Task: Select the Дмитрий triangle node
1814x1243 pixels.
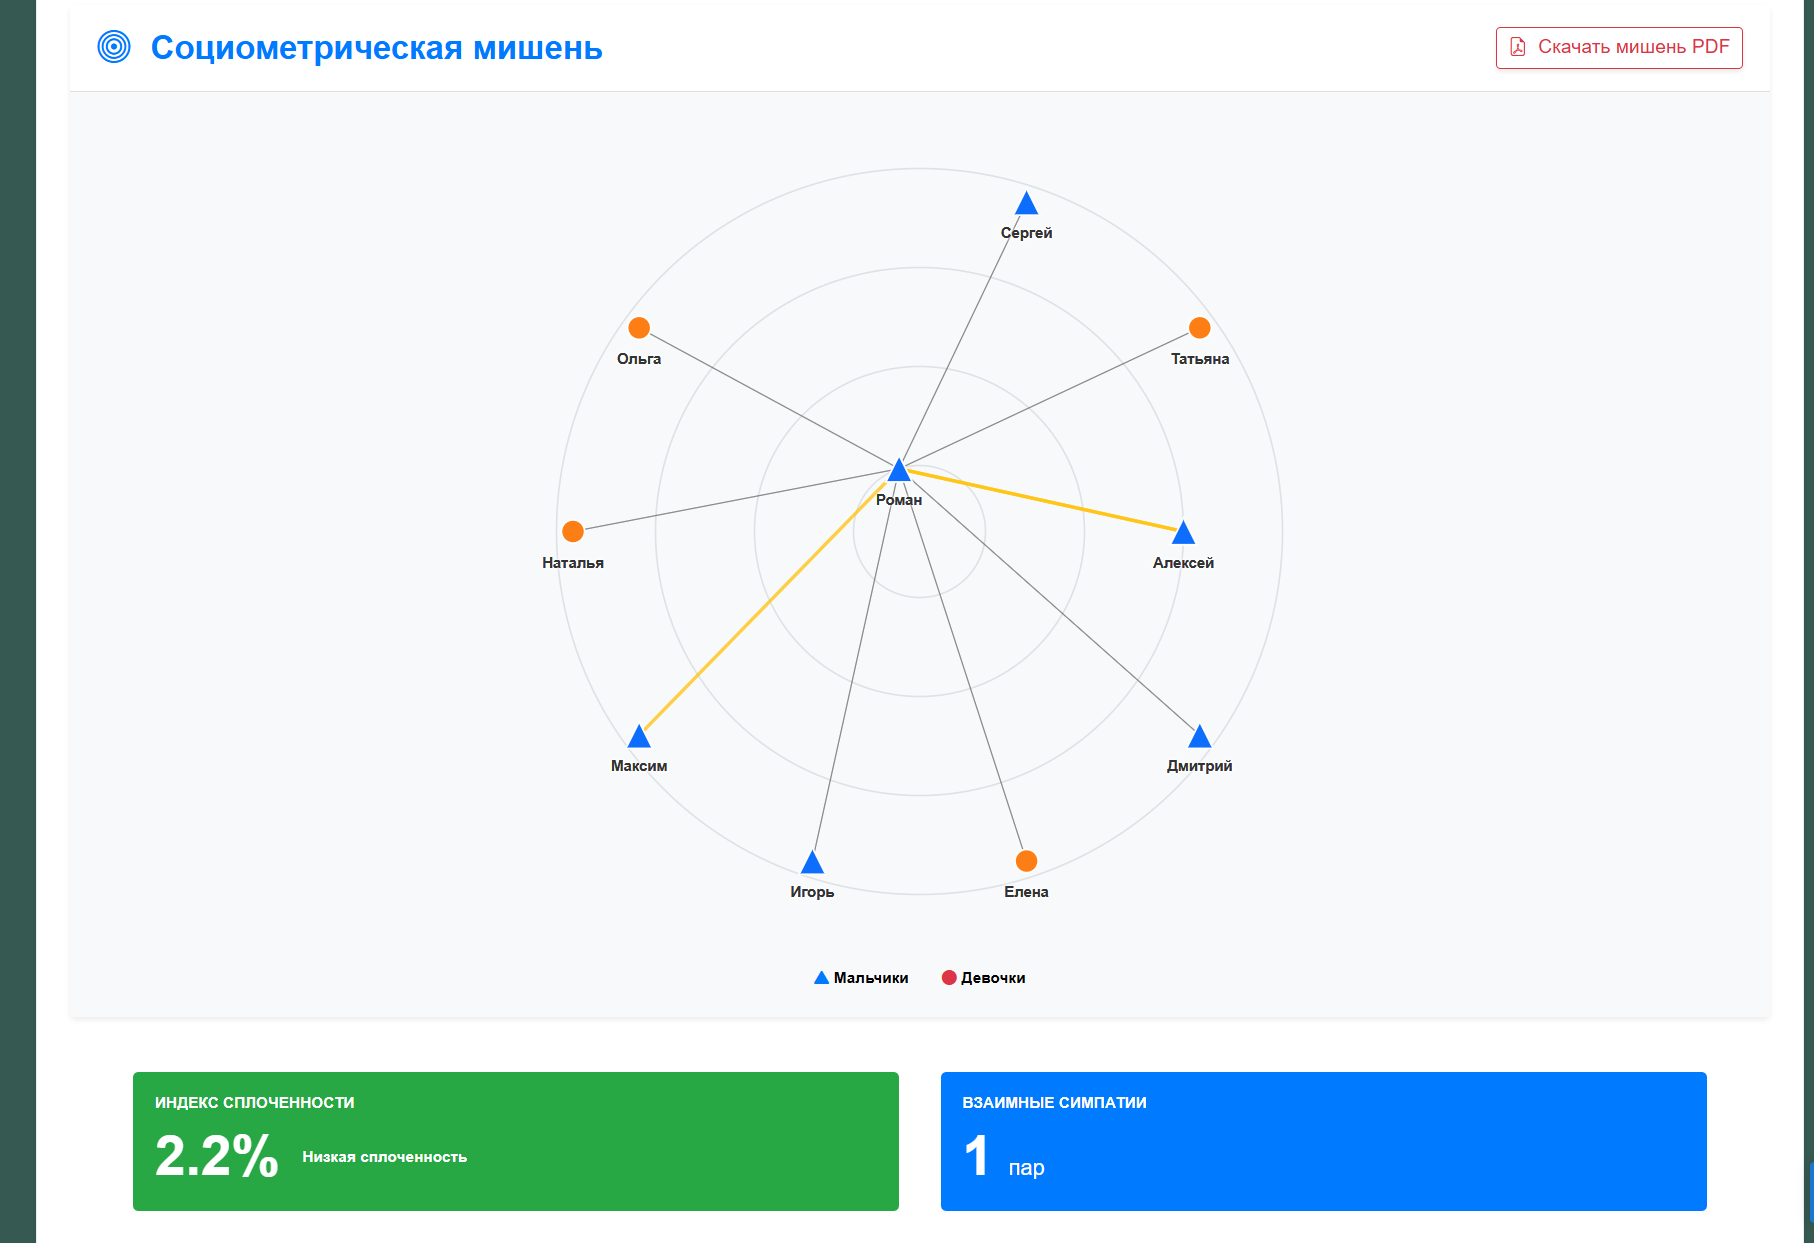Action: (1199, 738)
